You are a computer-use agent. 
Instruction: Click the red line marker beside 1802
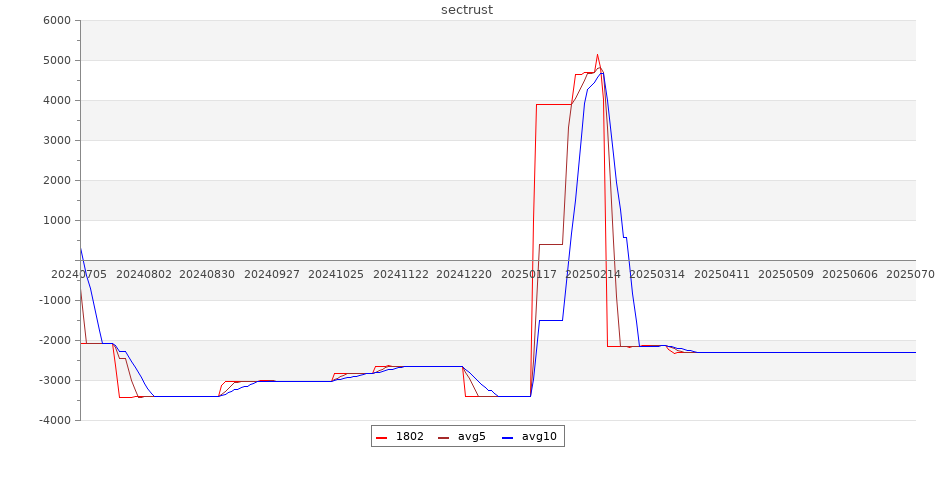(x=382, y=437)
